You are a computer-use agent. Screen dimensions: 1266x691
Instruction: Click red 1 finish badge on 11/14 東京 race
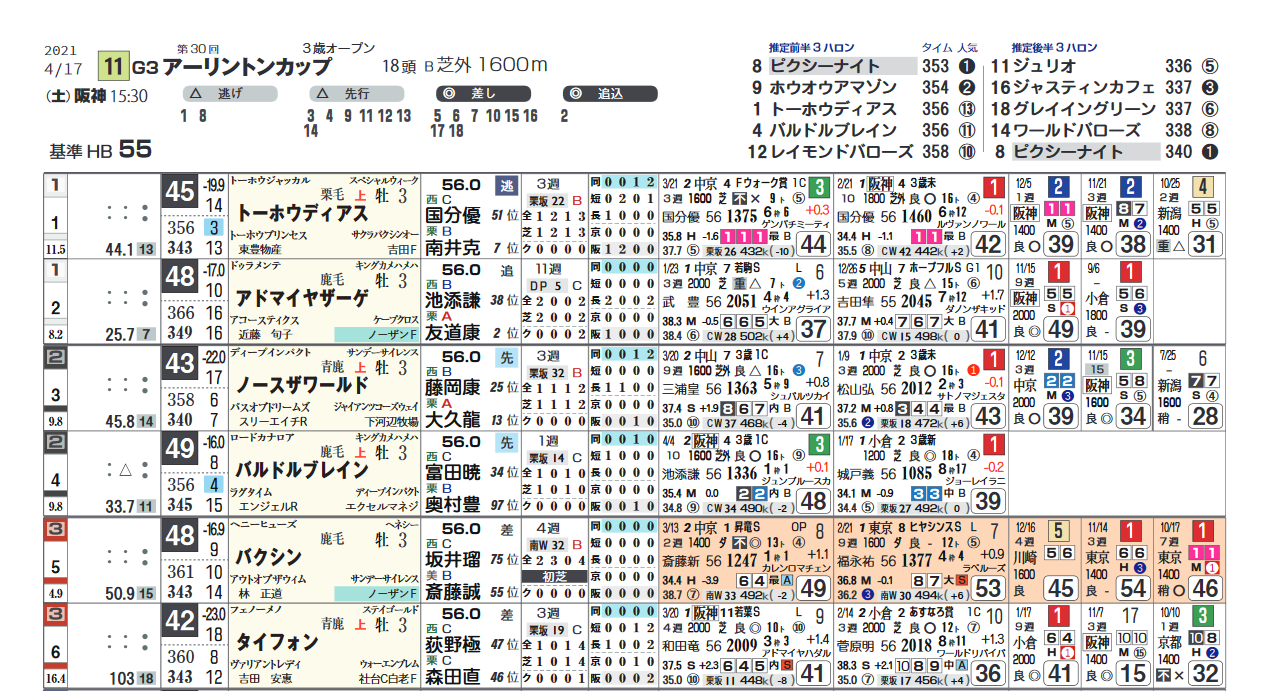click(1130, 530)
